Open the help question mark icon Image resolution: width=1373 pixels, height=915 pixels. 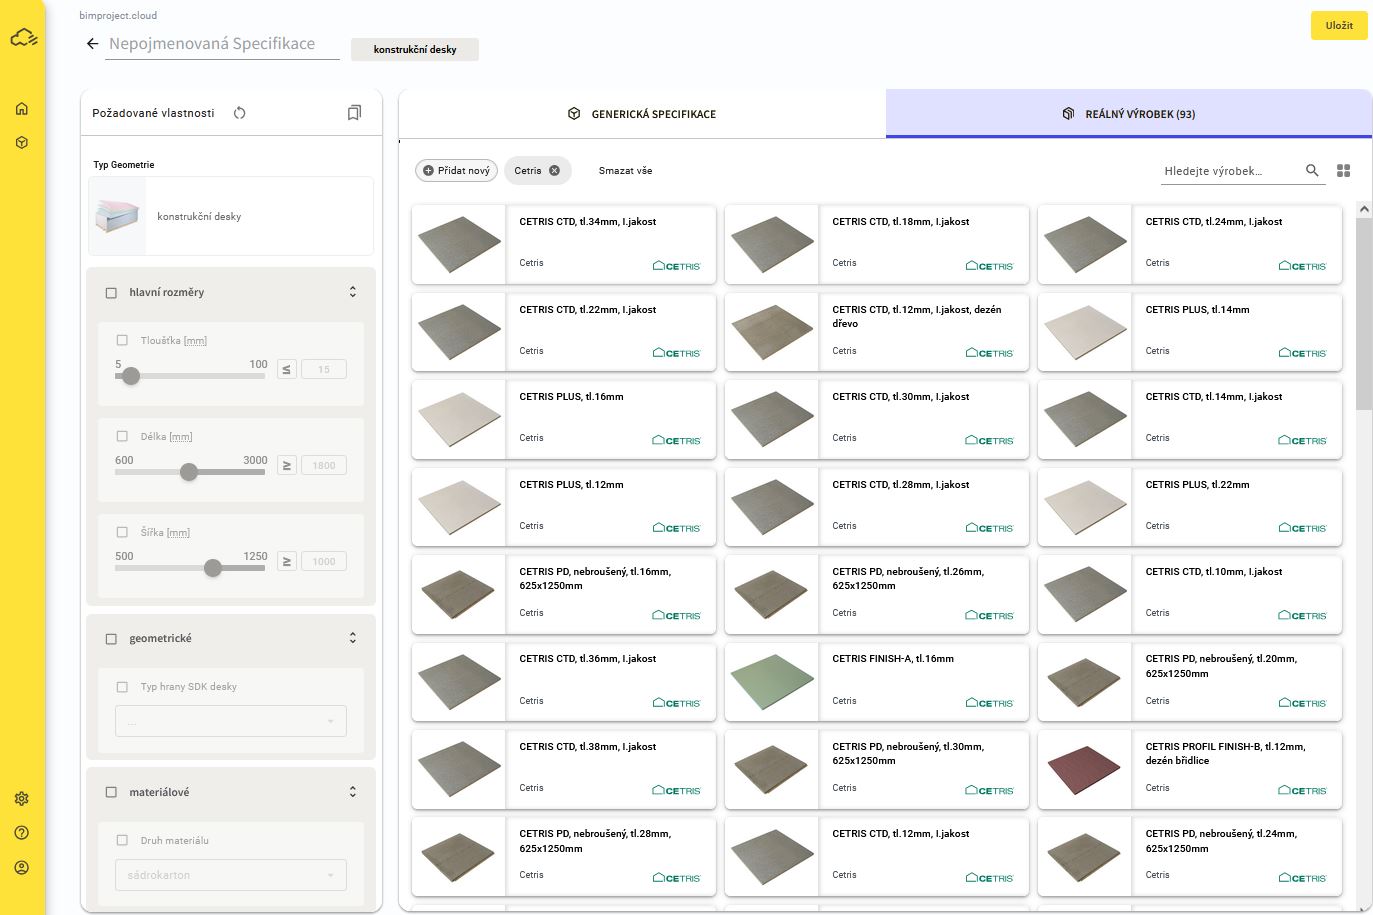[22, 833]
